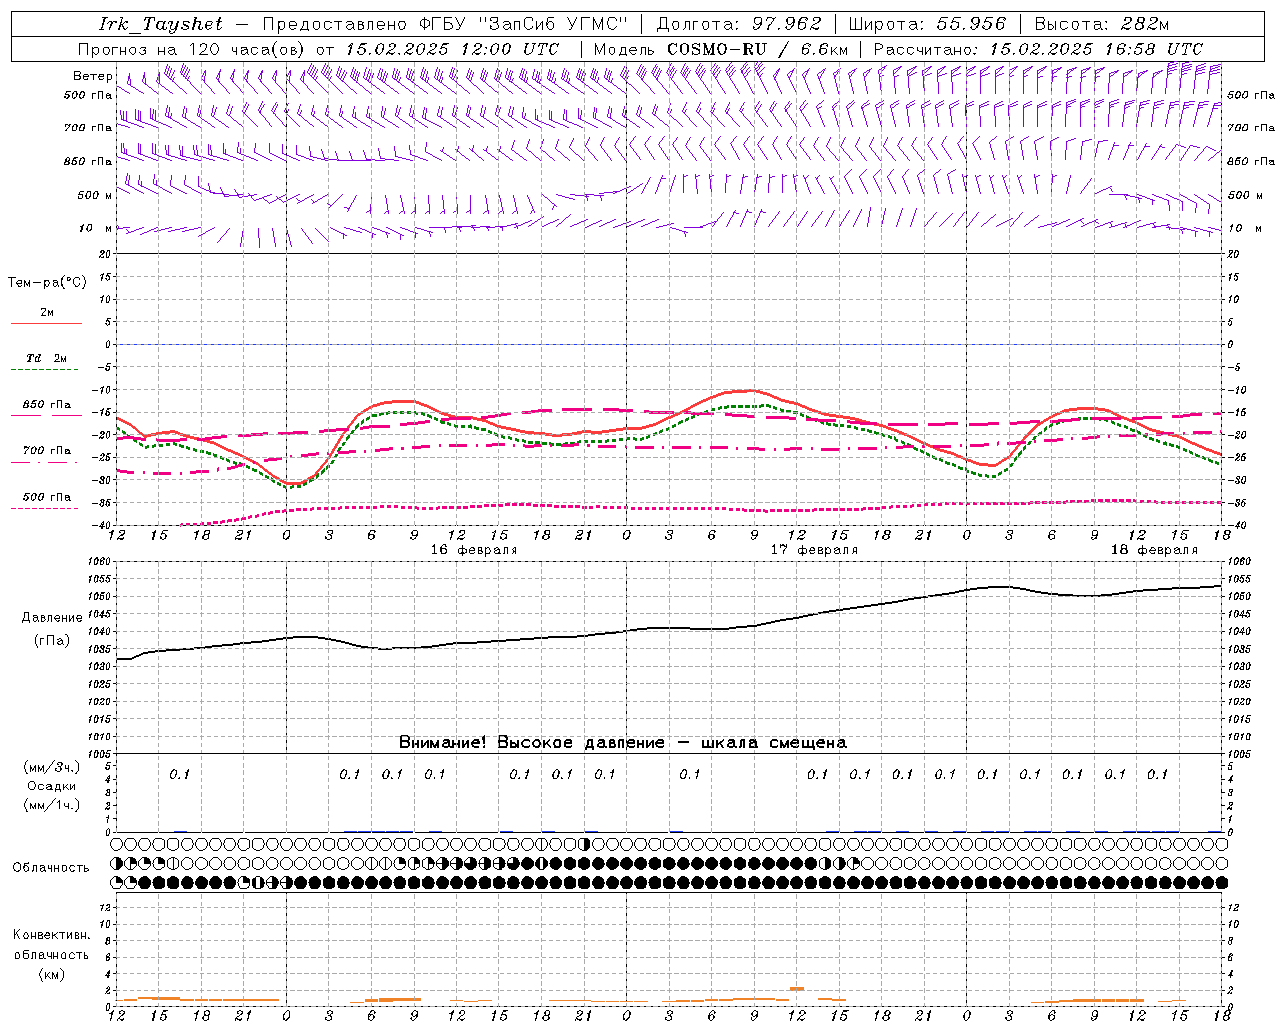The width and height of the screenshot is (1280, 1024).
Task: Click the (мм/3ч.) precipitation unit label
Action: 51,767
